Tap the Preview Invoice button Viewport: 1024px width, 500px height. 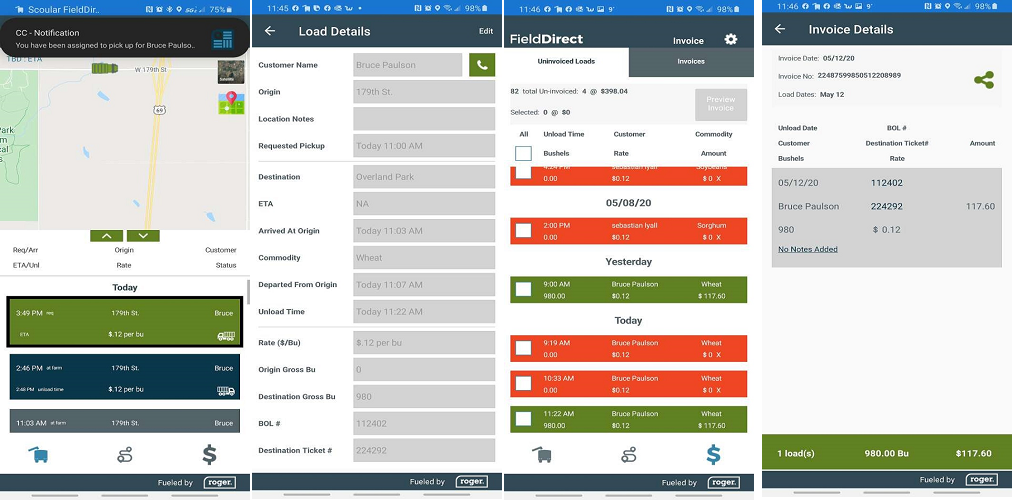point(720,104)
